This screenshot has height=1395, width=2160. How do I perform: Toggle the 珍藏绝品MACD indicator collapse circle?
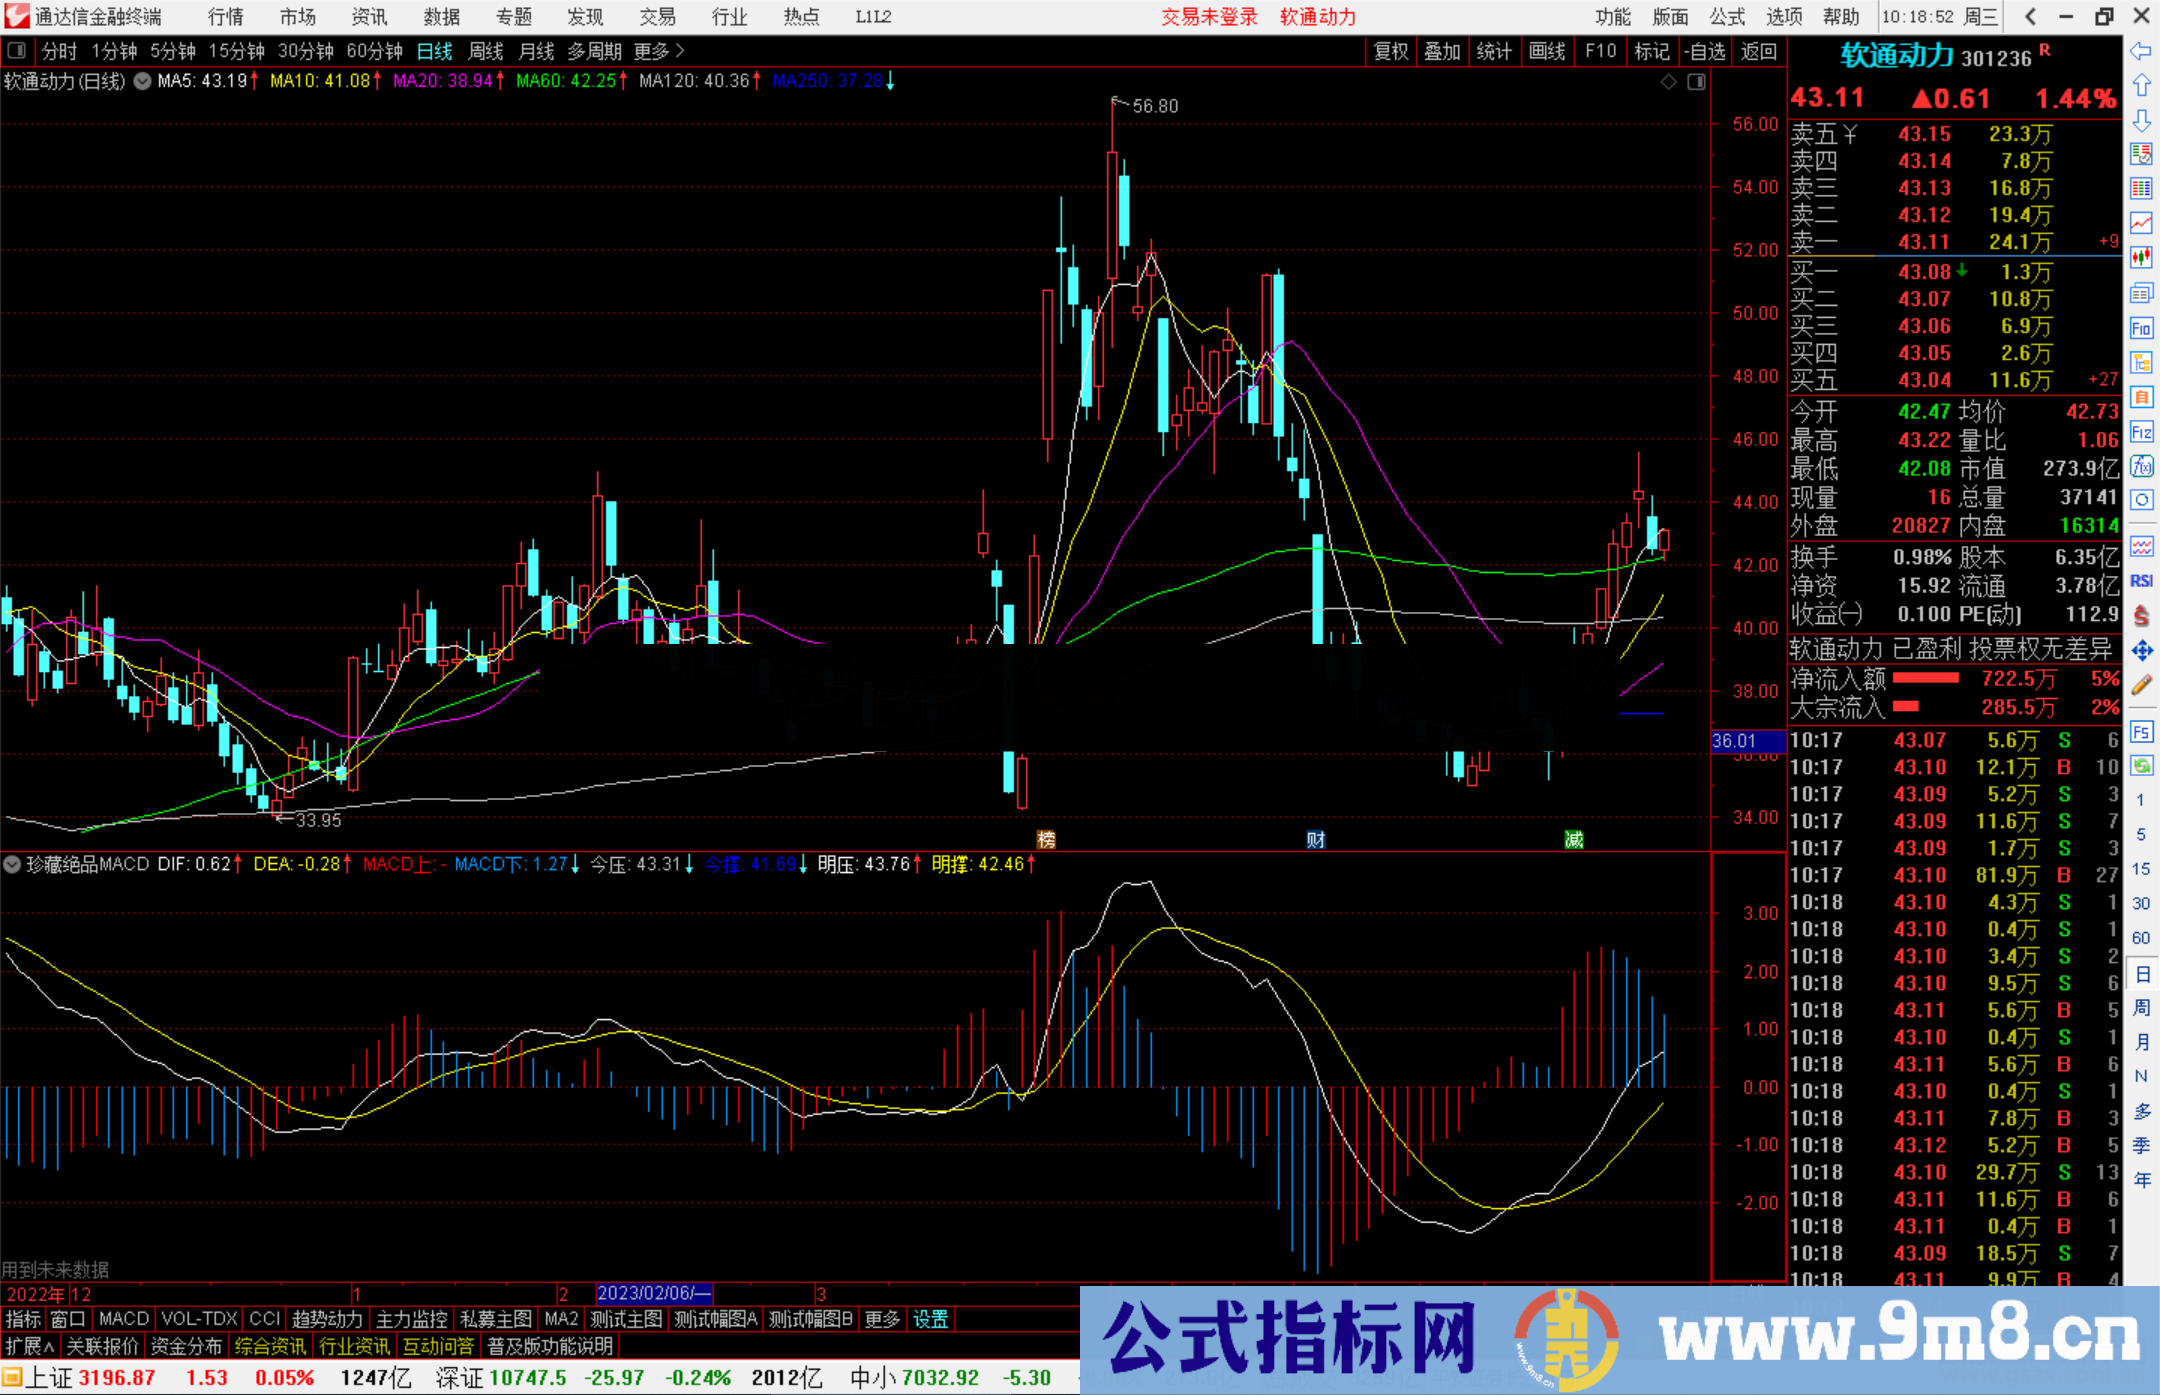pyautogui.click(x=12, y=864)
